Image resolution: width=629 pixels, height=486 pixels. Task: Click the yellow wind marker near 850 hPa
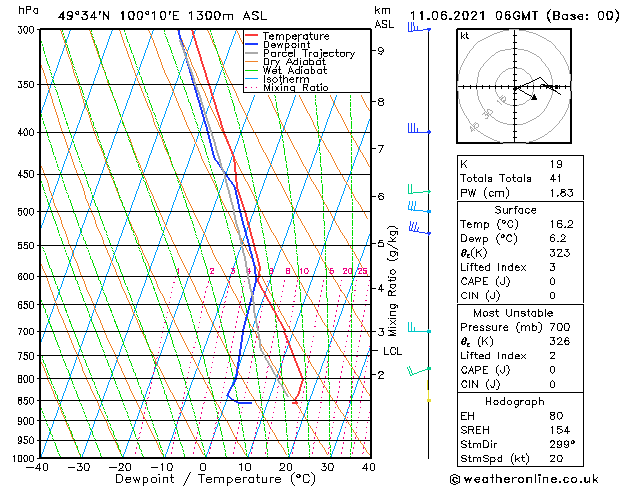point(428,397)
